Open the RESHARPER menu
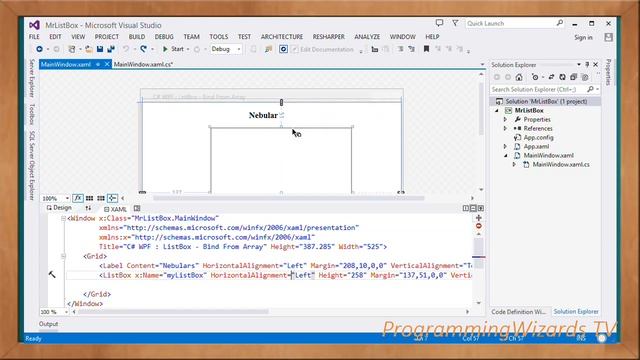 [329, 37]
